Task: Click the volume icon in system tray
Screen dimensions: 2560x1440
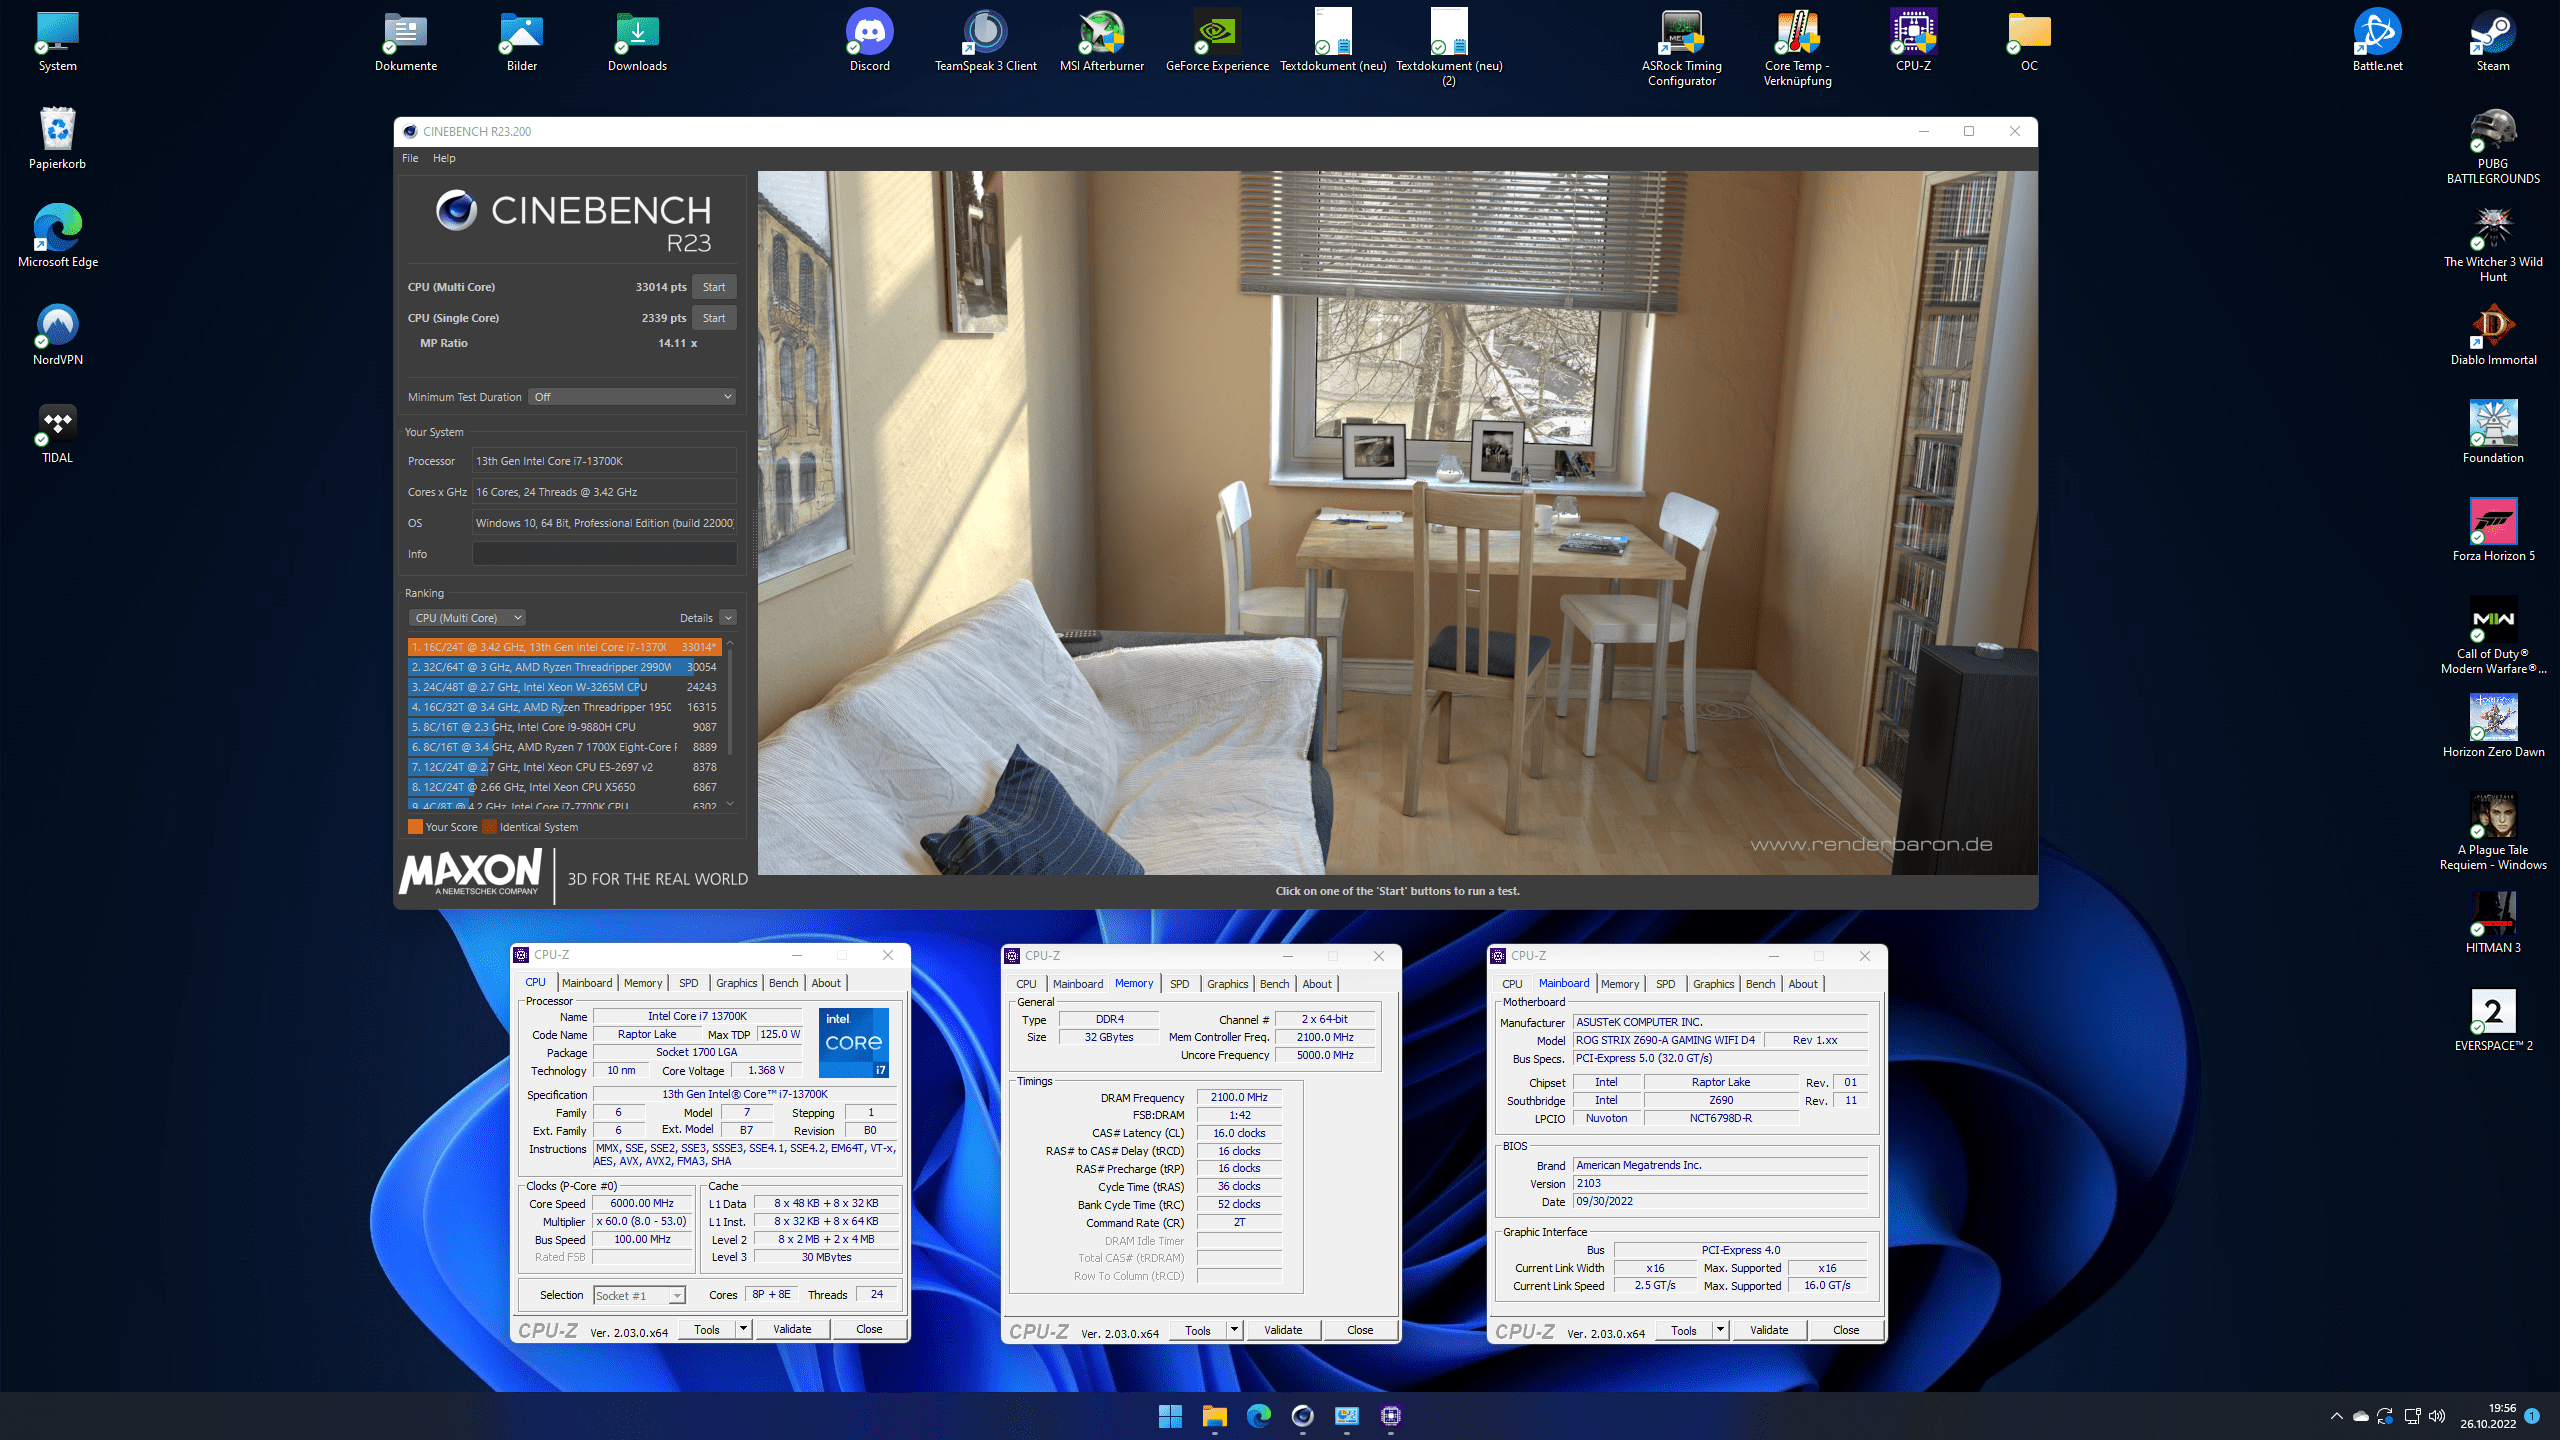Action: click(x=2437, y=1416)
